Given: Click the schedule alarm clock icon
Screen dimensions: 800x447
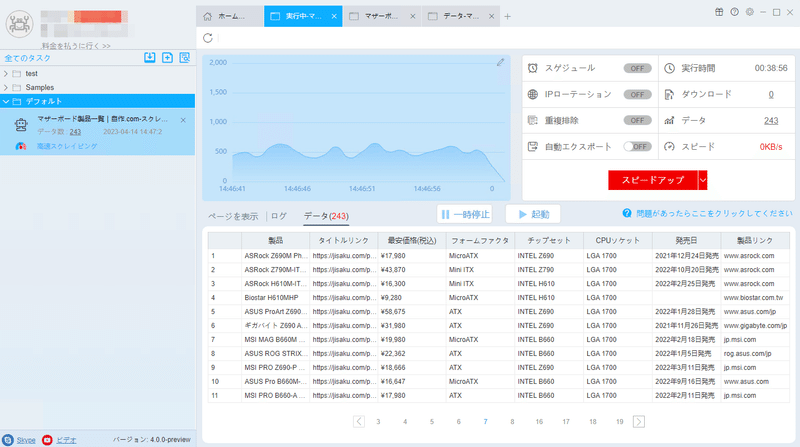Looking at the screenshot, I should 533,68.
